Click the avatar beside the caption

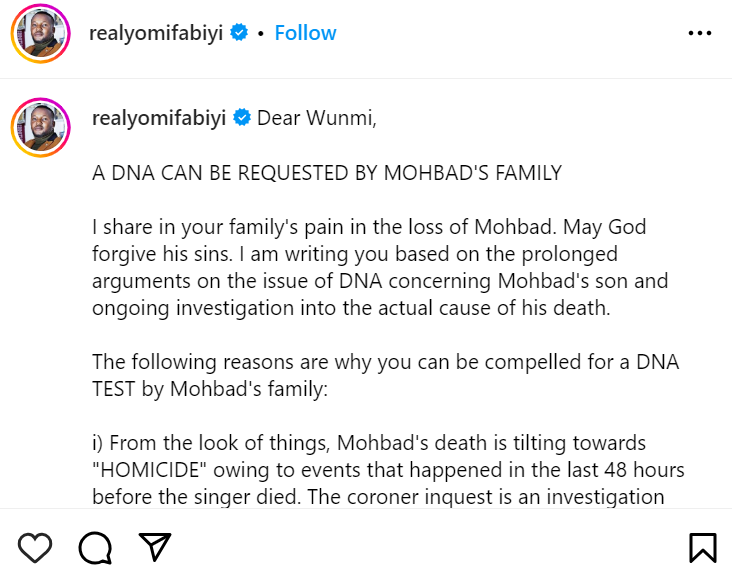point(41,128)
